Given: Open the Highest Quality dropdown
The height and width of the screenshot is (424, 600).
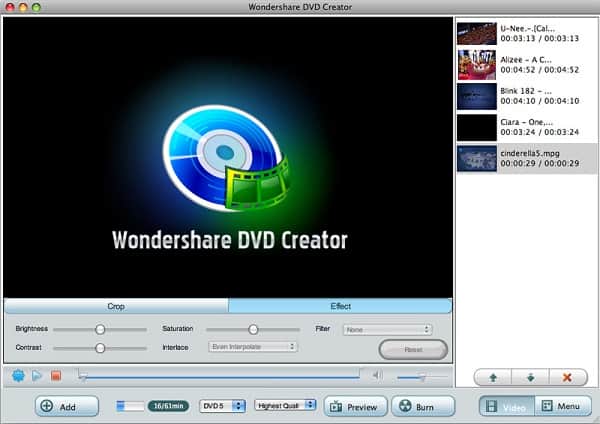Looking at the screenshot, I should pos(285,405).
